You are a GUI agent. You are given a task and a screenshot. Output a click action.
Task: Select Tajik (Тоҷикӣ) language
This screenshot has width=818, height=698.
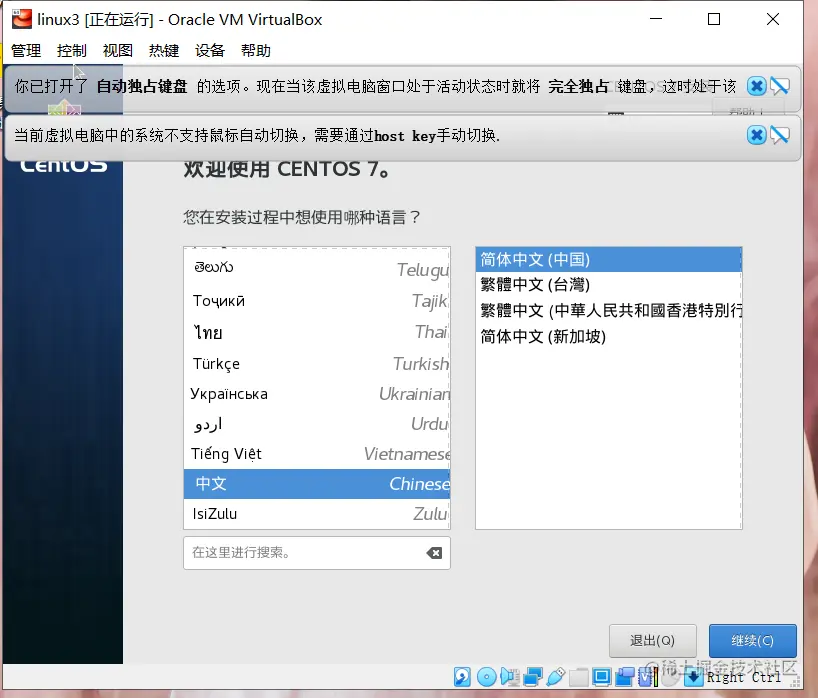coord(317,301)
